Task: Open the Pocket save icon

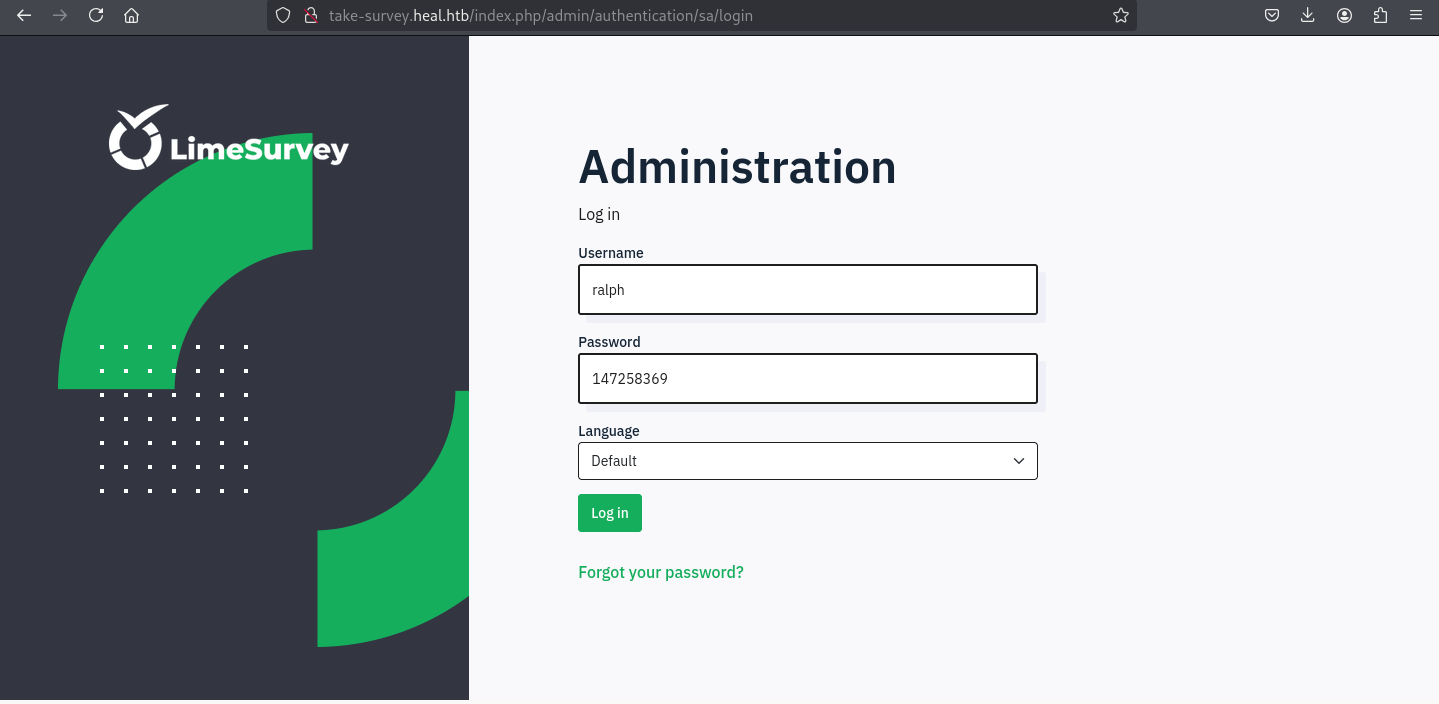Action: pos(1272,16)
